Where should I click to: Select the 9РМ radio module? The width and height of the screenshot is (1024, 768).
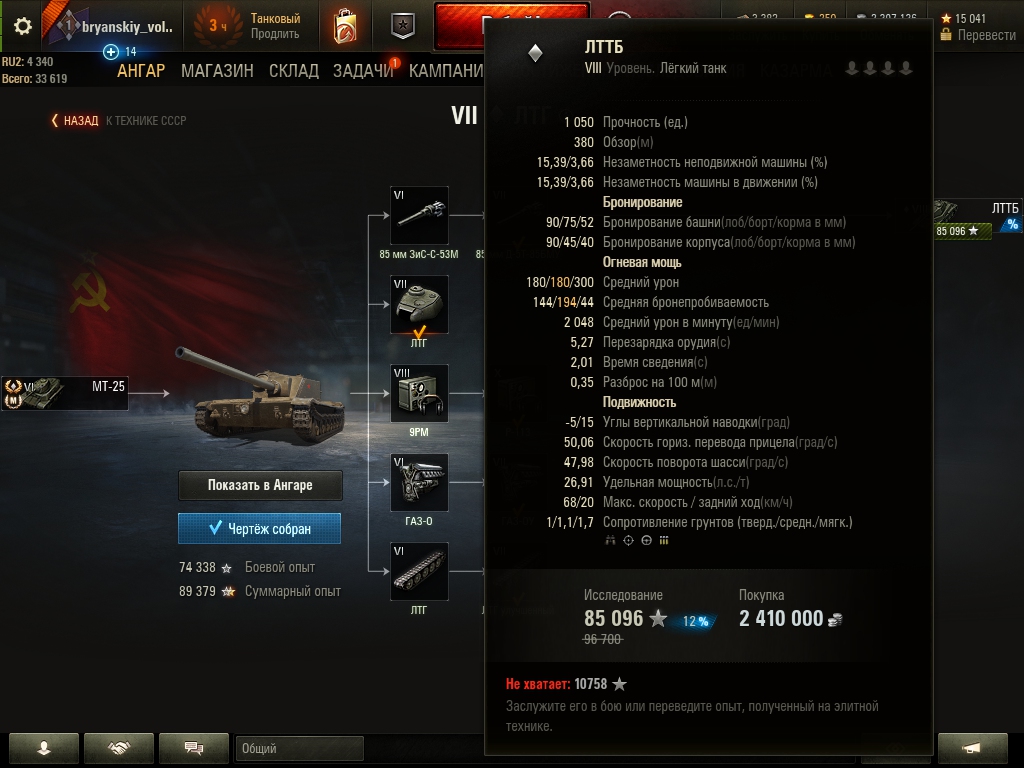[419, 393]
